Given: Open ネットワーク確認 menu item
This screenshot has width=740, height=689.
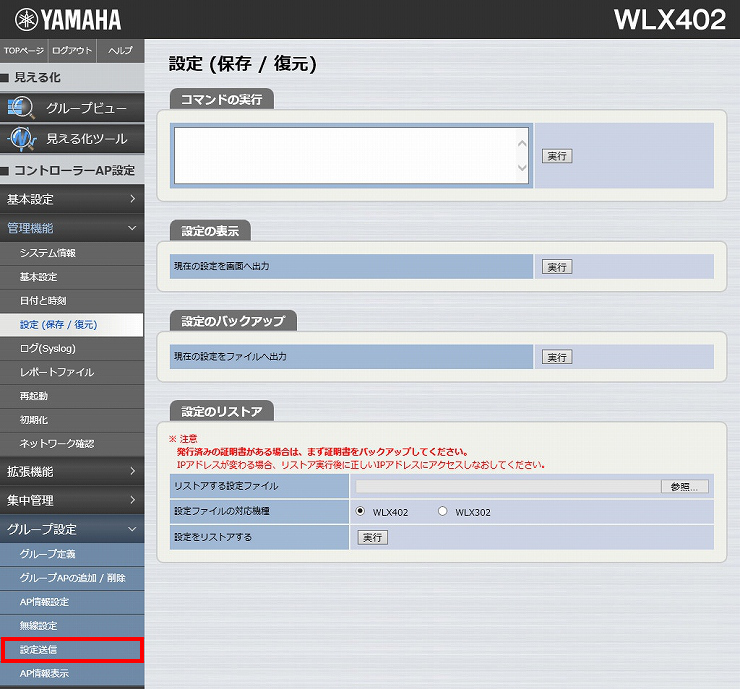Looking at the screenshot, I should point(72,444).
